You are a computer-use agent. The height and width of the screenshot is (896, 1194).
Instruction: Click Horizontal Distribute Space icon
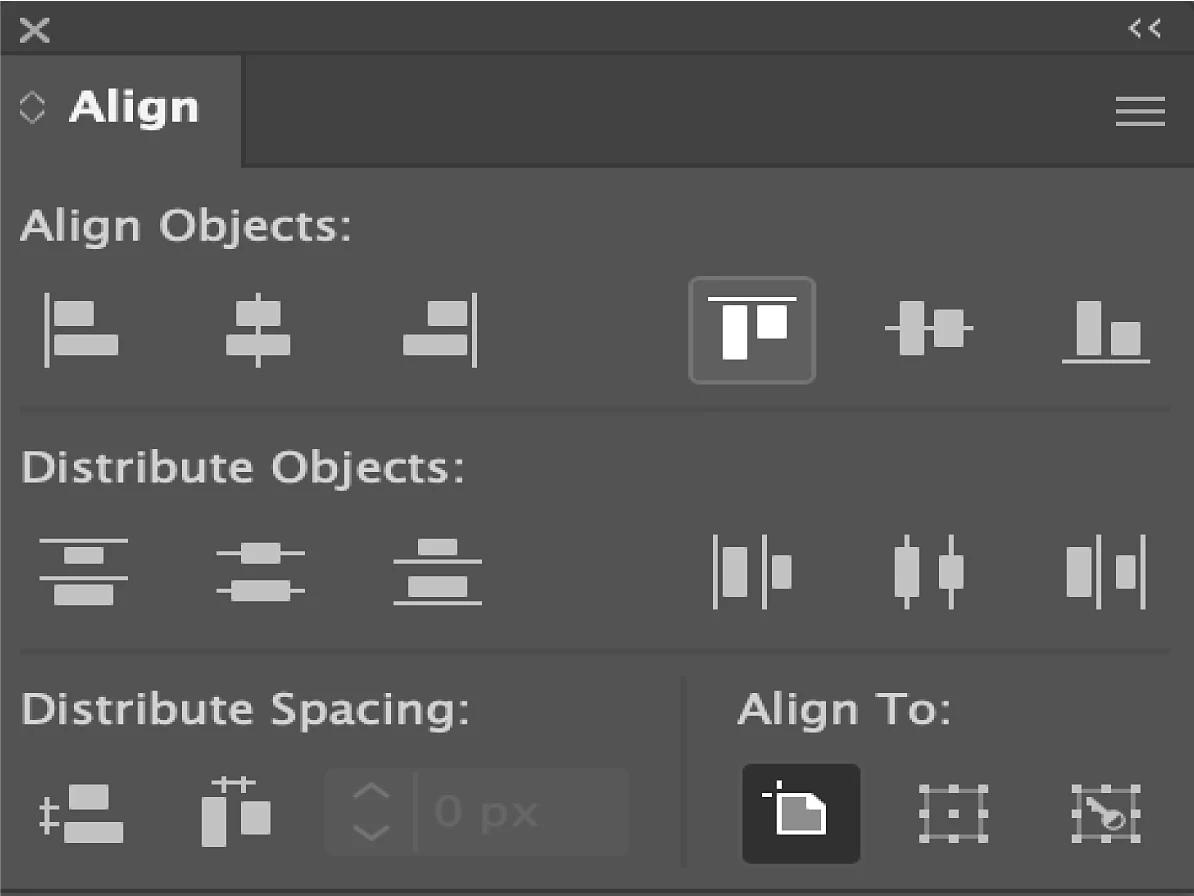236,814
